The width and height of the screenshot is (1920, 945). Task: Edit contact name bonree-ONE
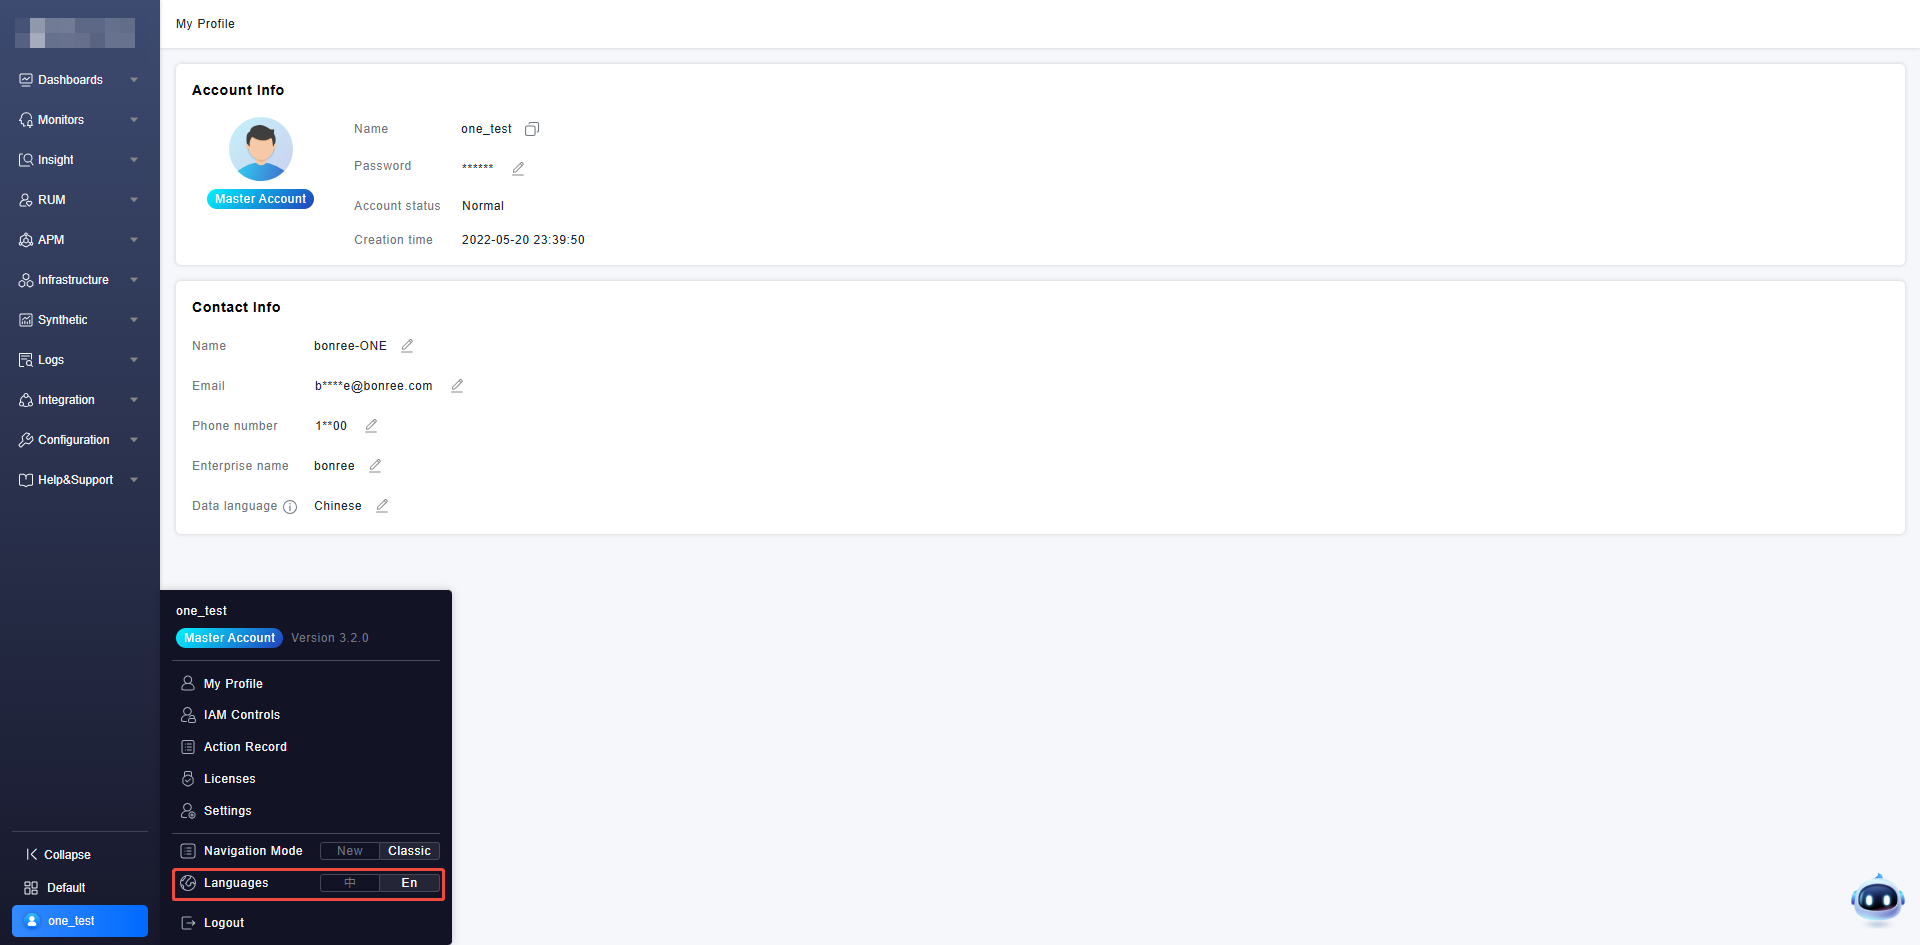407,346
